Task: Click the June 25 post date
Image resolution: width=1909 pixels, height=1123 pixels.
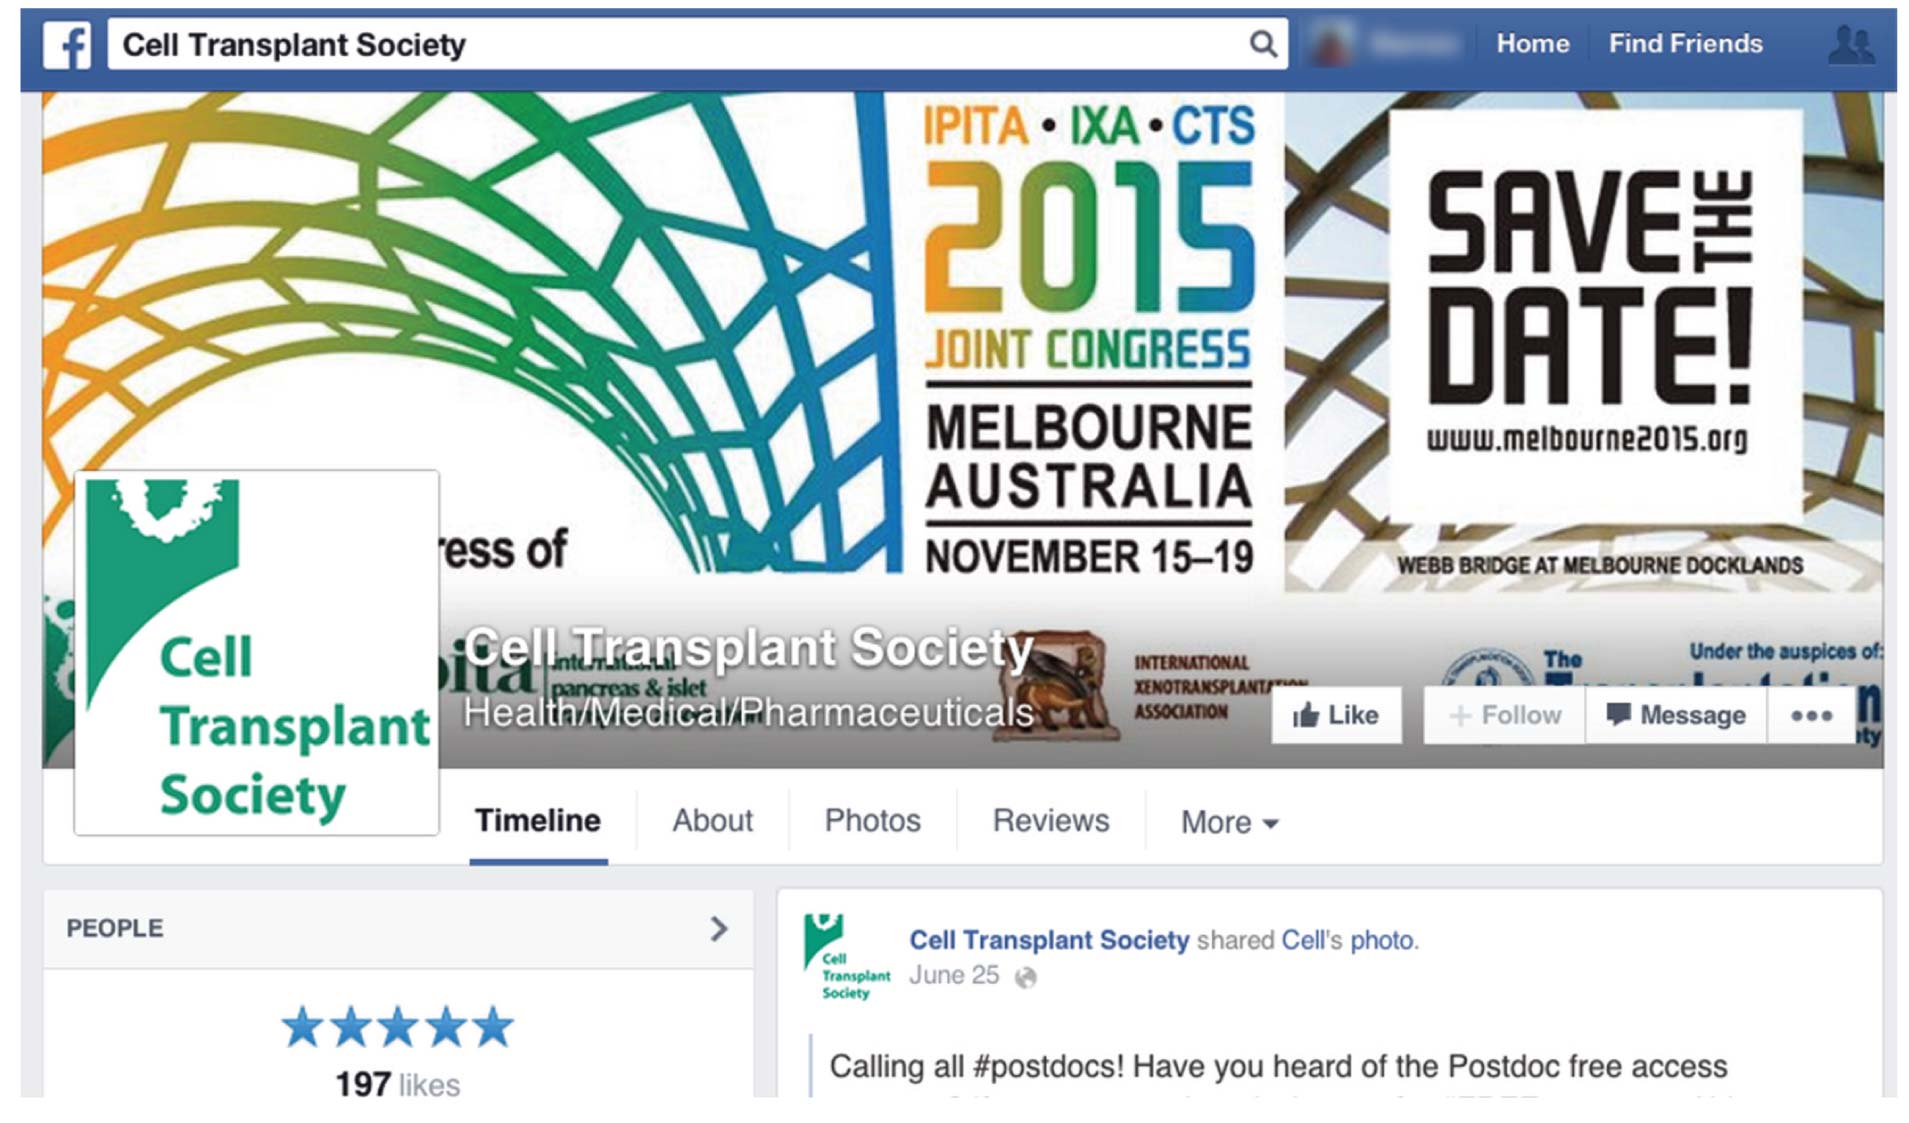Action: [x=954, y=975]
